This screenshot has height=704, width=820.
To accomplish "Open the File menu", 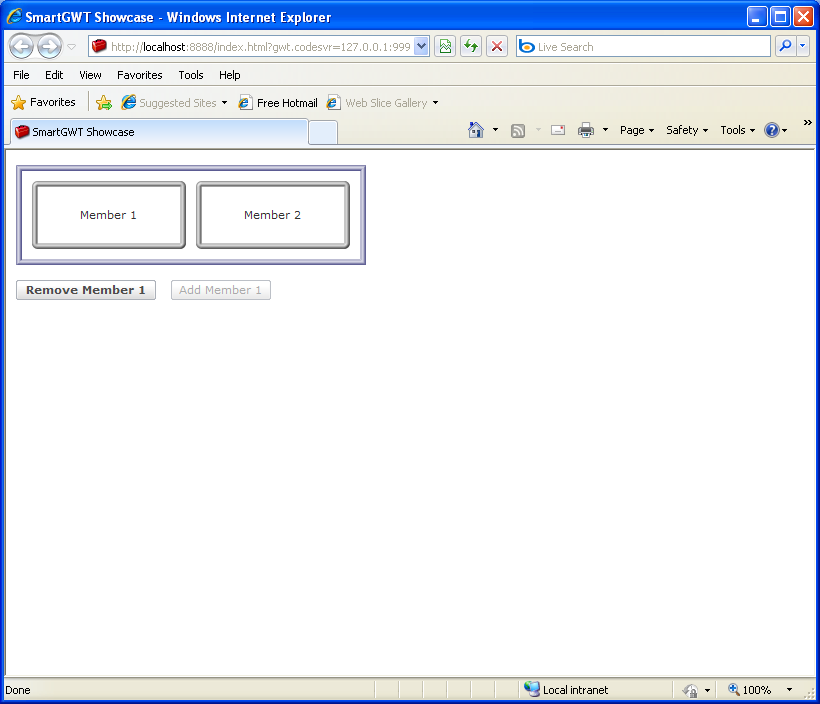I will [21, 75].
